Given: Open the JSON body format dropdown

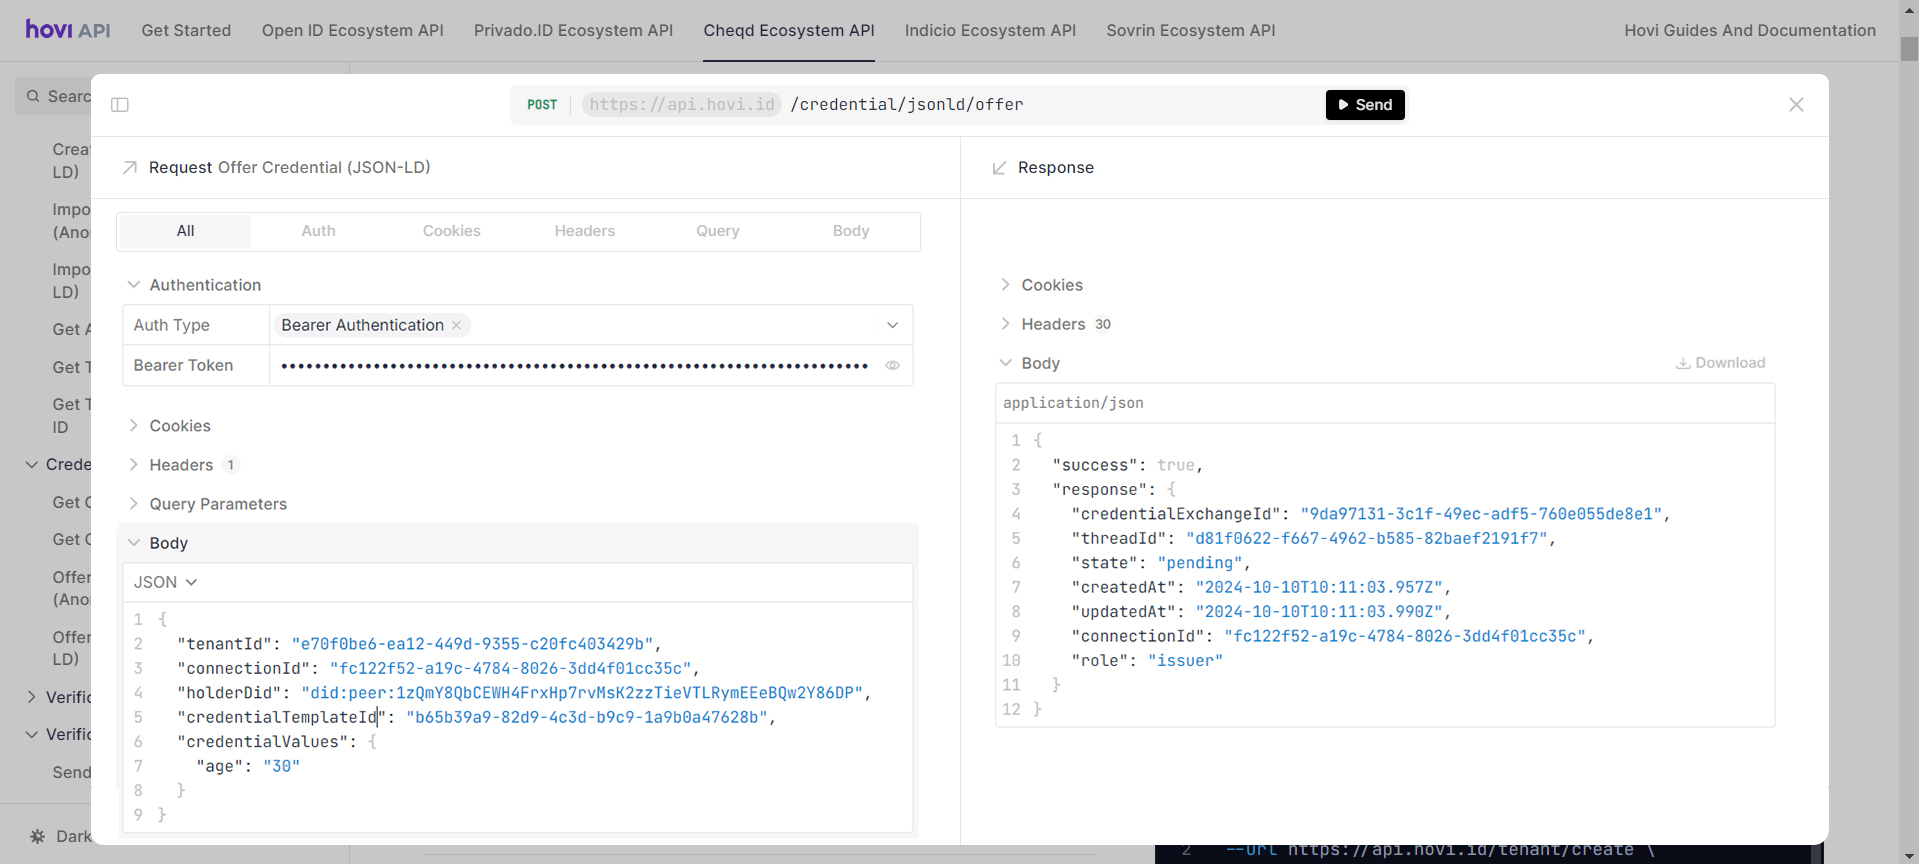Looking at the screenshot, I should [165, 582].
